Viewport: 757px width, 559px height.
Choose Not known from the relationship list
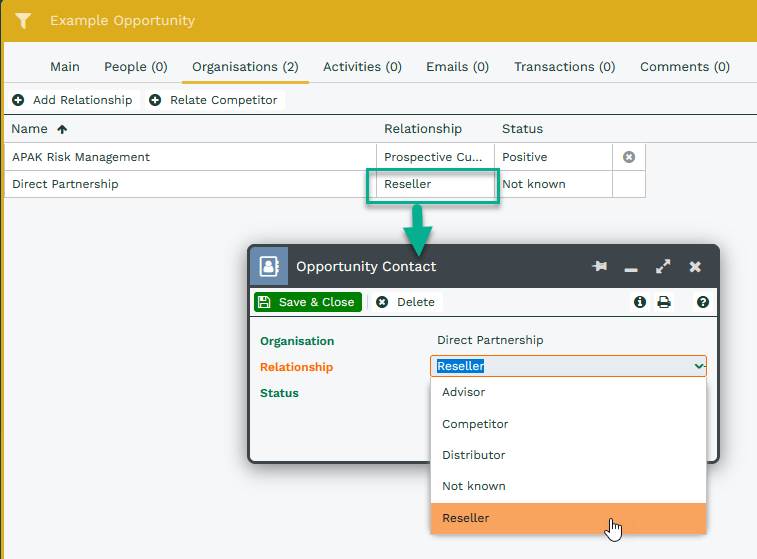click(x=568, y=486)
